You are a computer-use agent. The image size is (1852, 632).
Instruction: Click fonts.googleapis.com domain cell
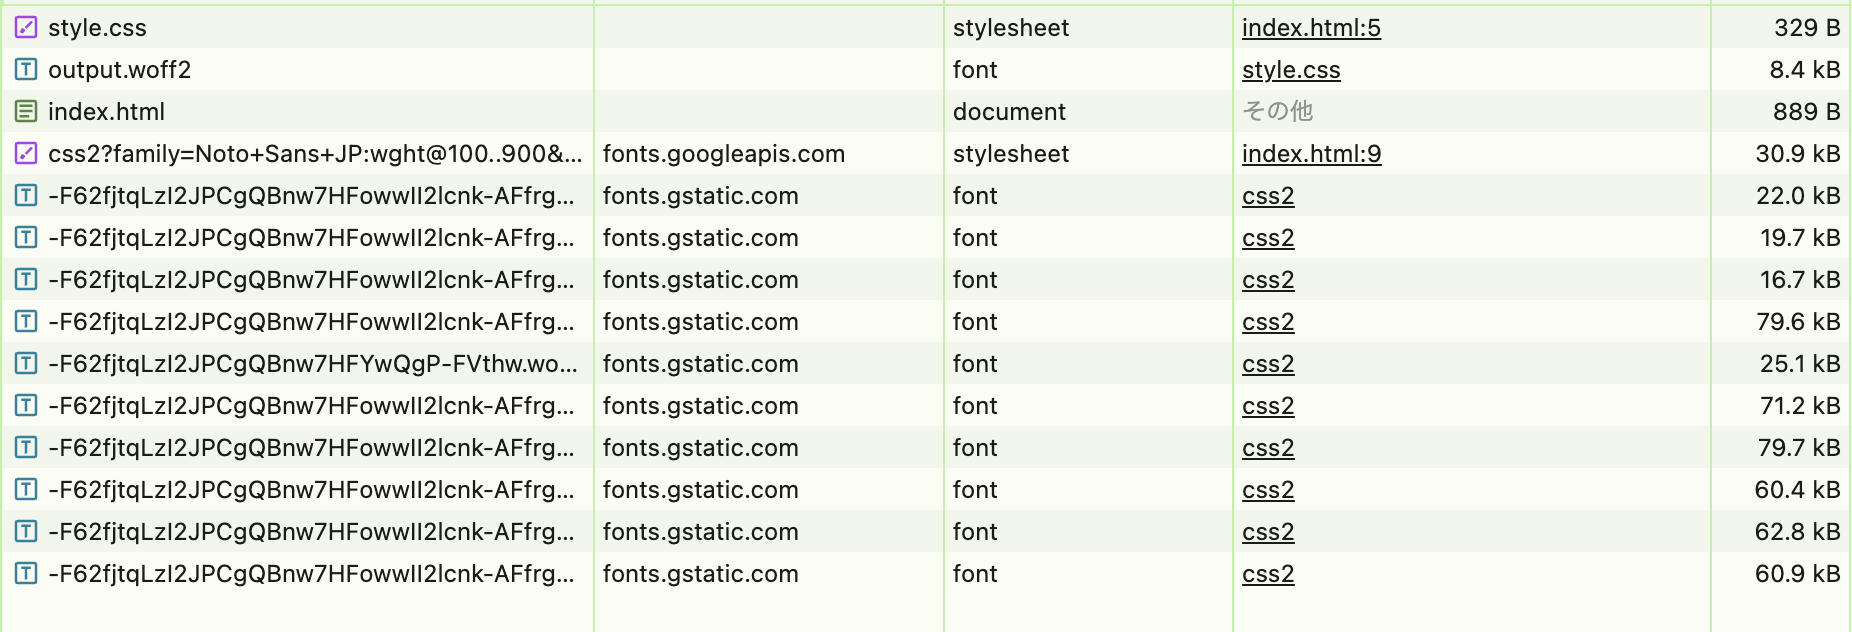(724, 154)
